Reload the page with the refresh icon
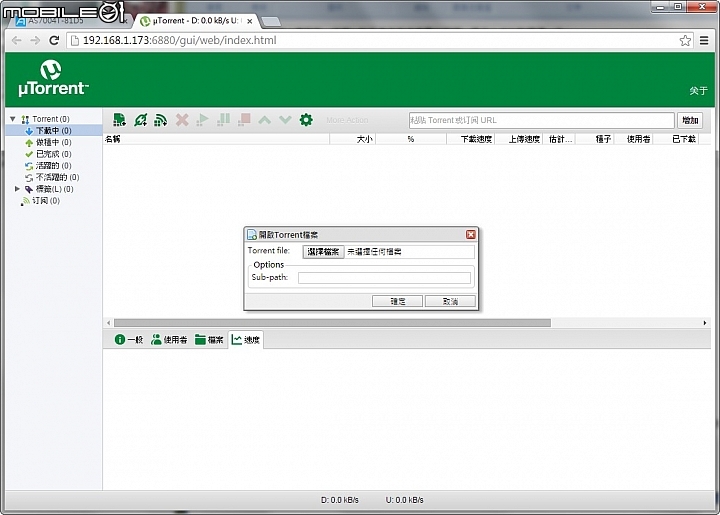720x515 pixels. 54,40
